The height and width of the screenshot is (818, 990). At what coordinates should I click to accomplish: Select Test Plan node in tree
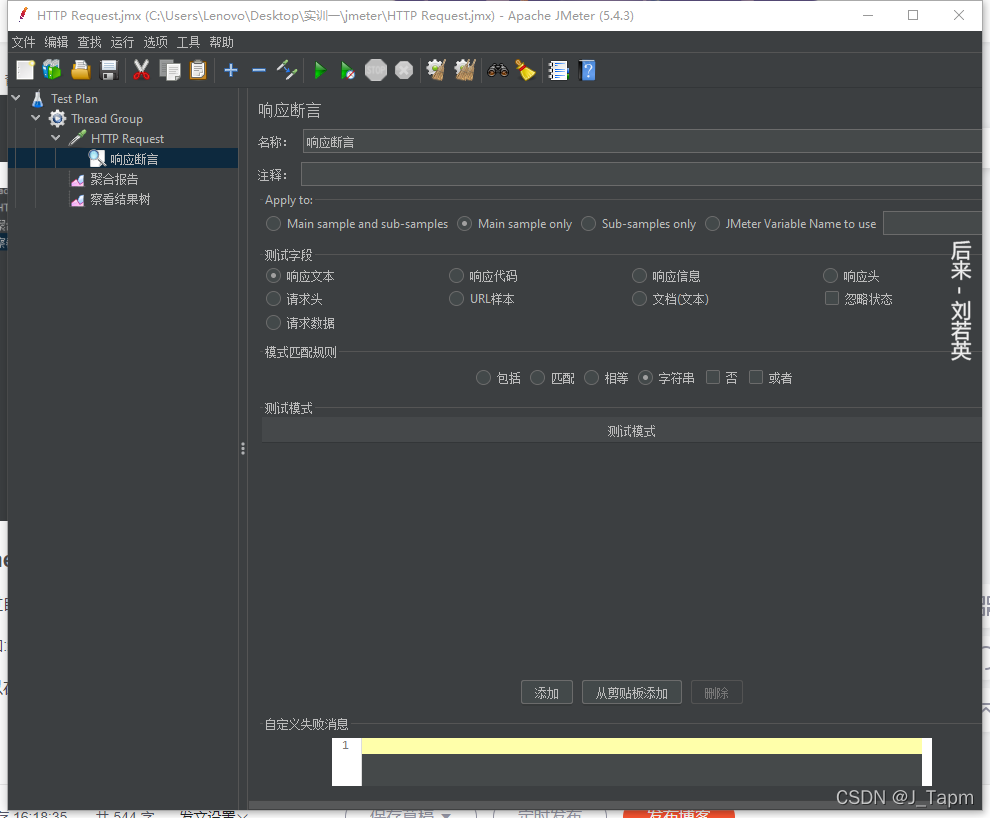(74, 98)
